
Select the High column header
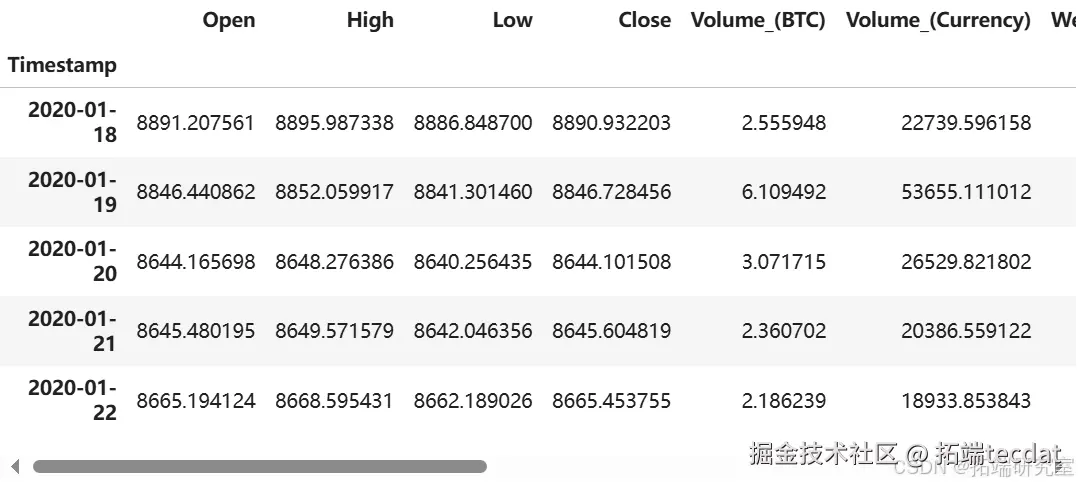371,20
